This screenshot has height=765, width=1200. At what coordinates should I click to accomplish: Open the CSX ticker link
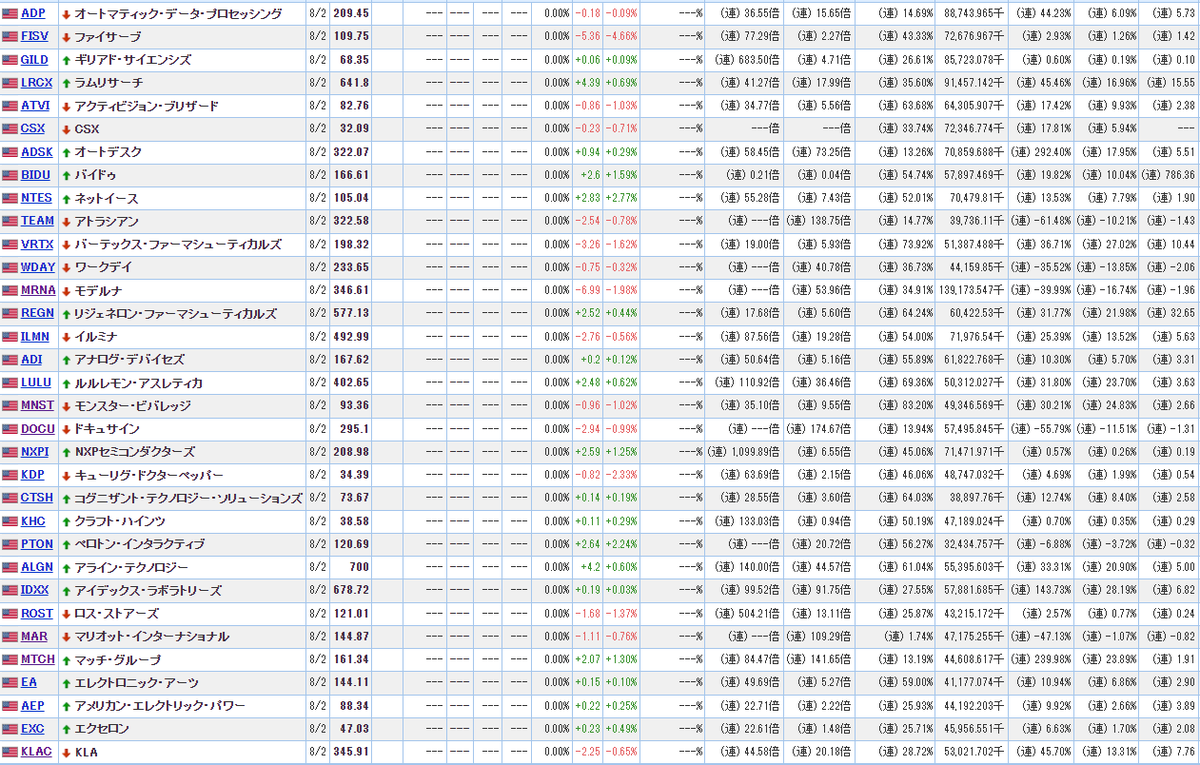coord(32,128)
